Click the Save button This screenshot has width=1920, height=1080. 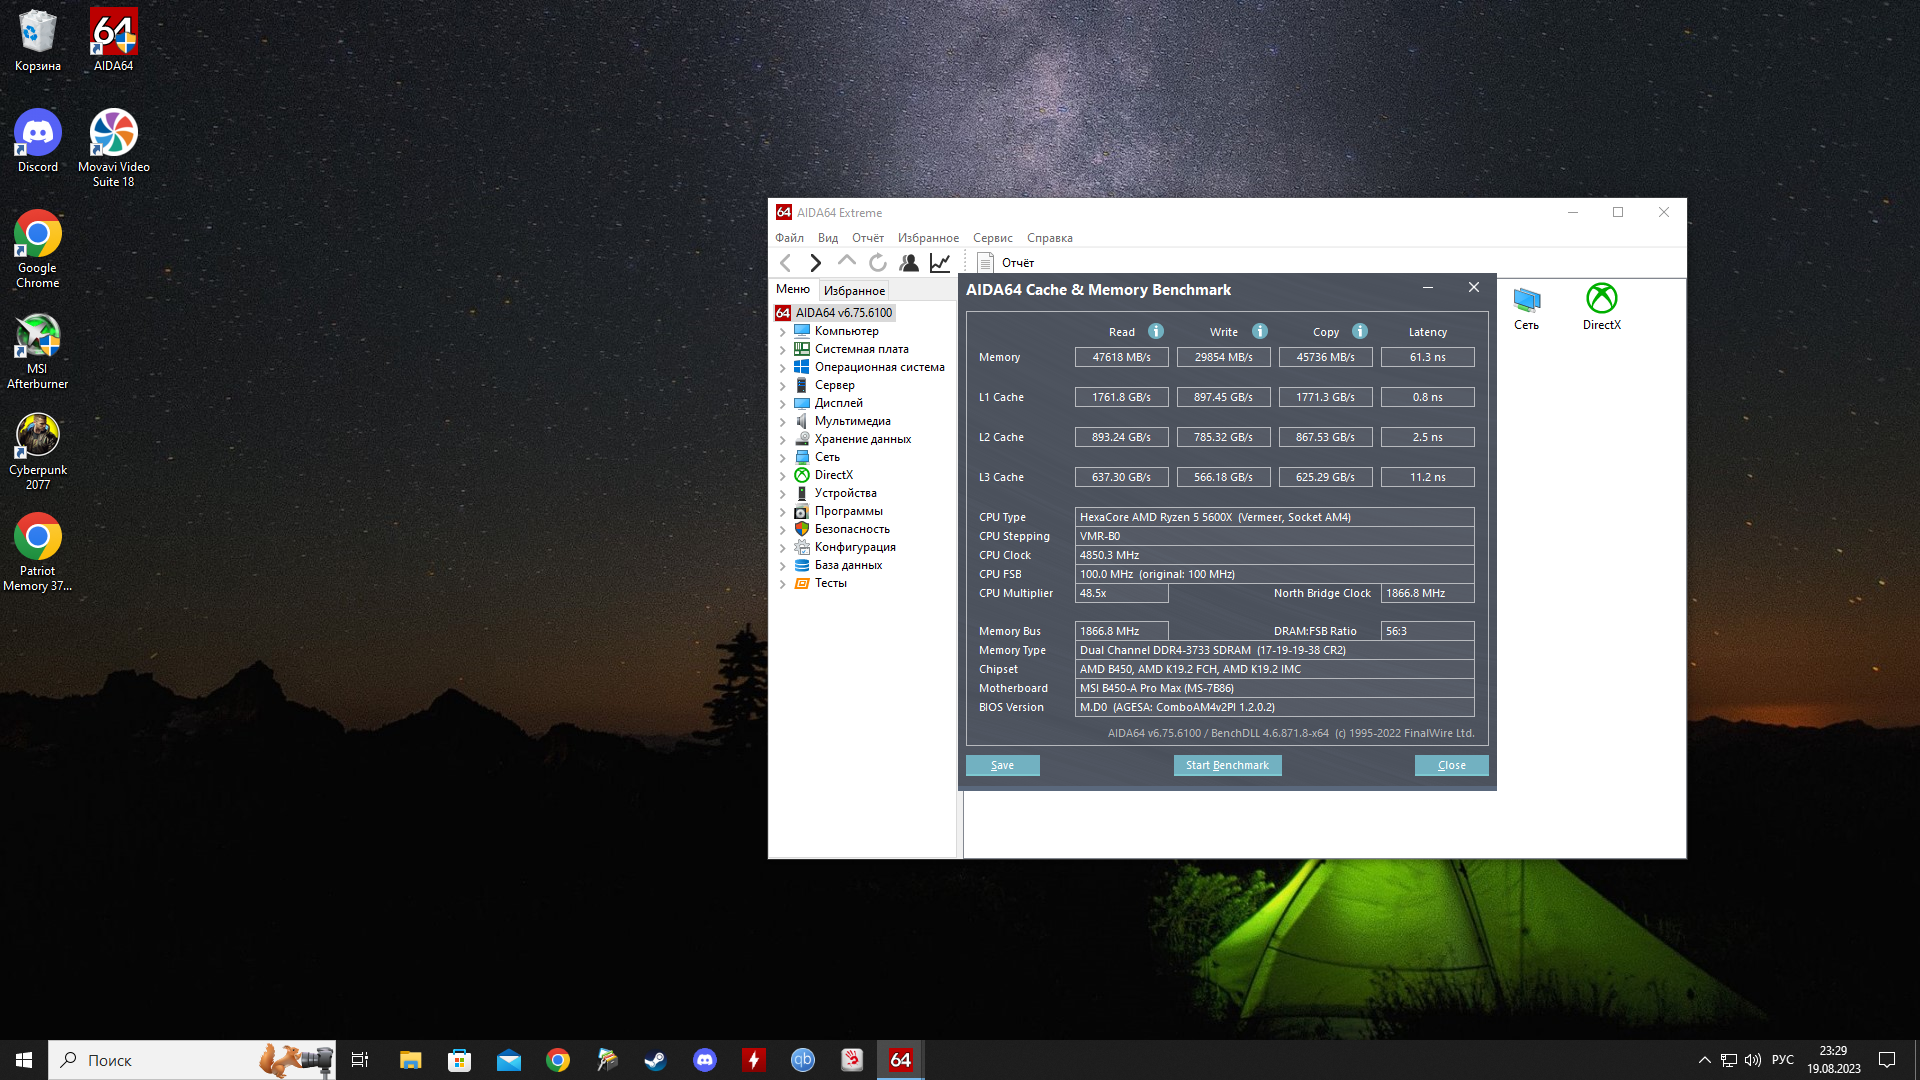(1002, 765)
